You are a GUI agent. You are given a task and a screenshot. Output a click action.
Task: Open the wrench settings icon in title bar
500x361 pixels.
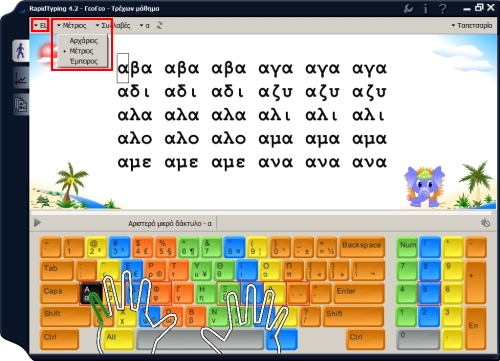click(x=408, y=9)
